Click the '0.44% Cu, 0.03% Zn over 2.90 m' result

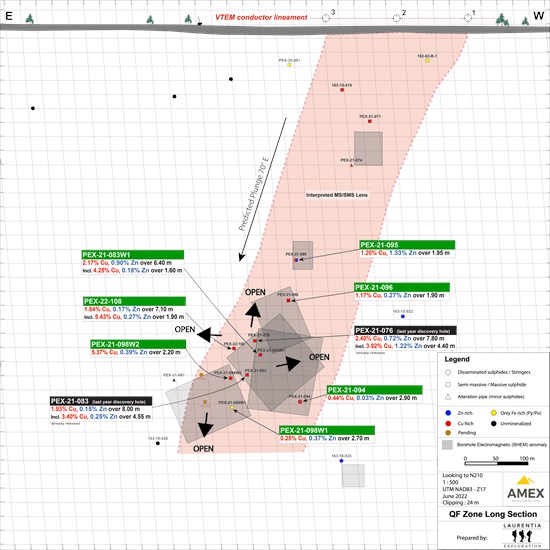[373, 398]
